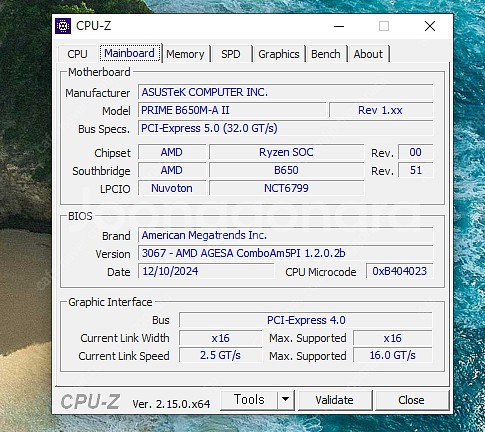This screenshot has height=432, width=485.
Task: Click the model field PRIME B650M-A II
Action: tap(232, 110)
